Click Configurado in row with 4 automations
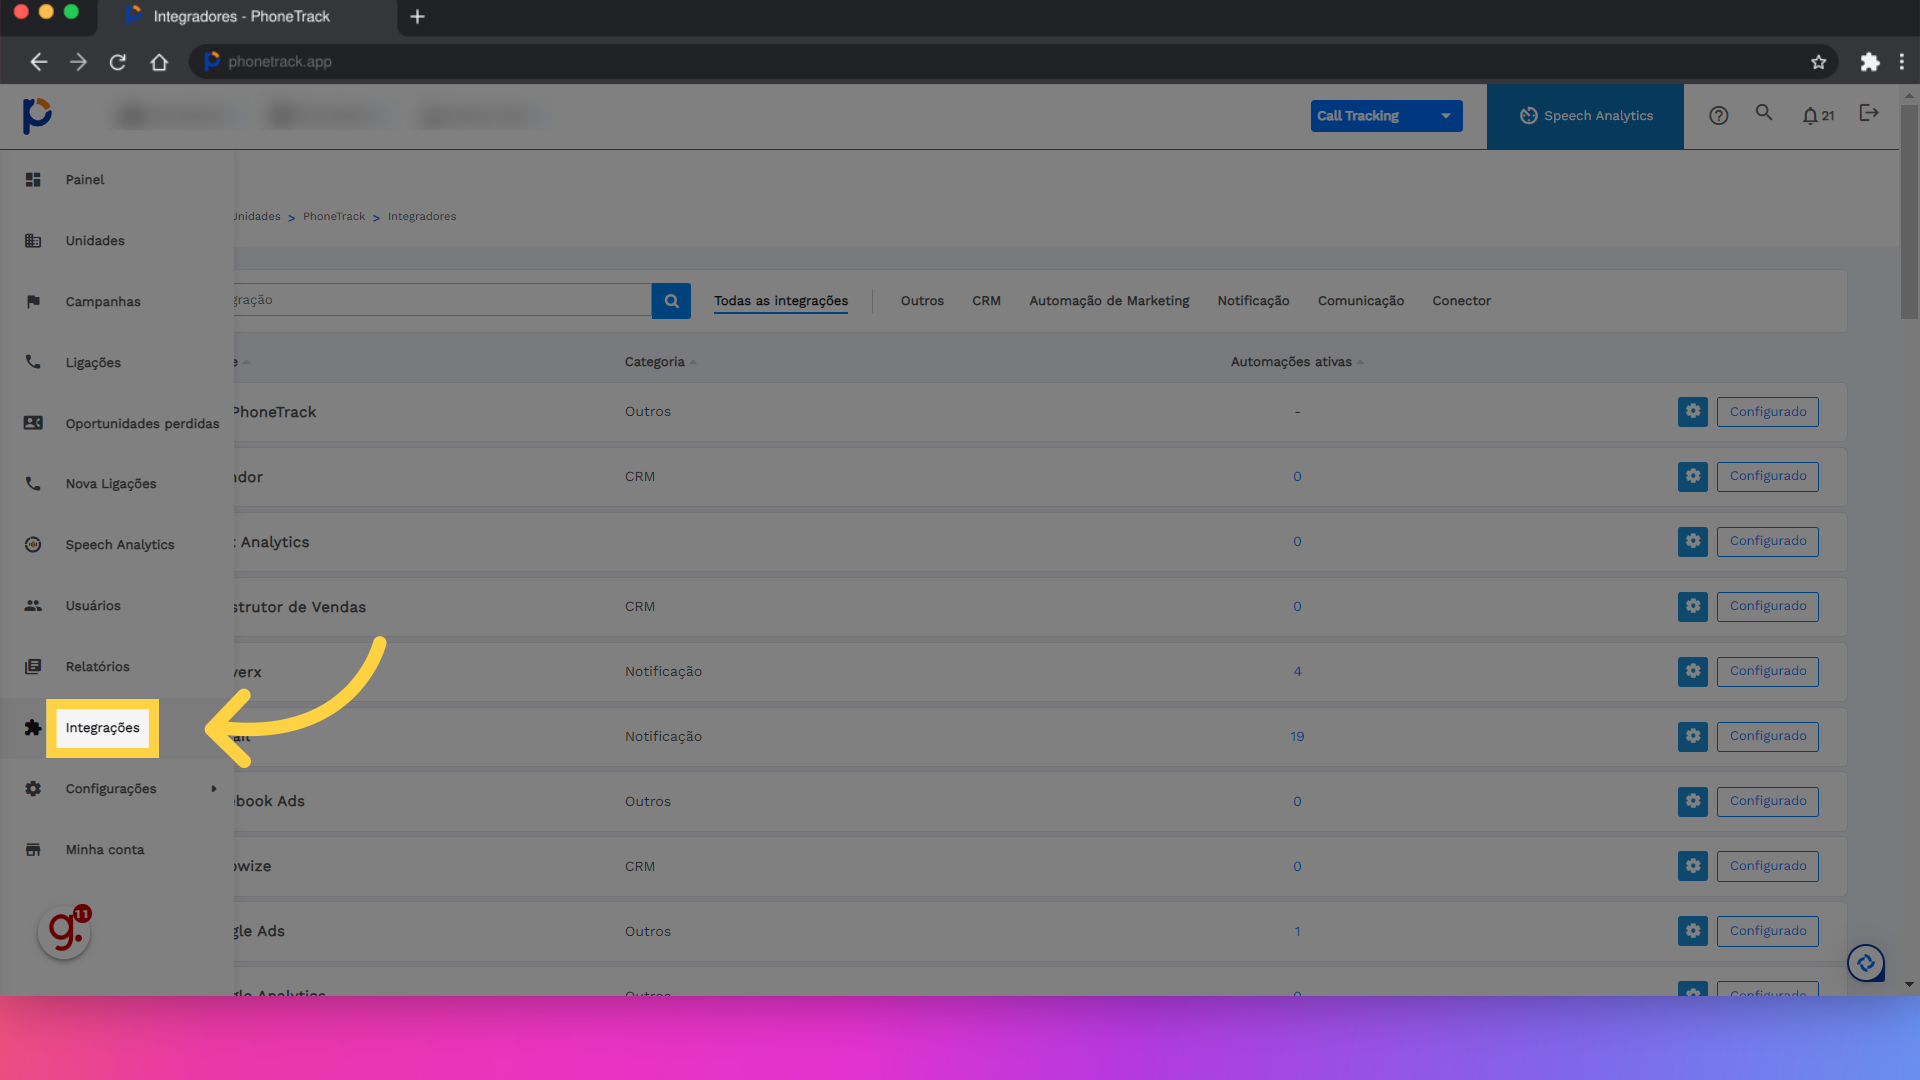Screen dimensions: 1920x1080 tap(1768, 672)
